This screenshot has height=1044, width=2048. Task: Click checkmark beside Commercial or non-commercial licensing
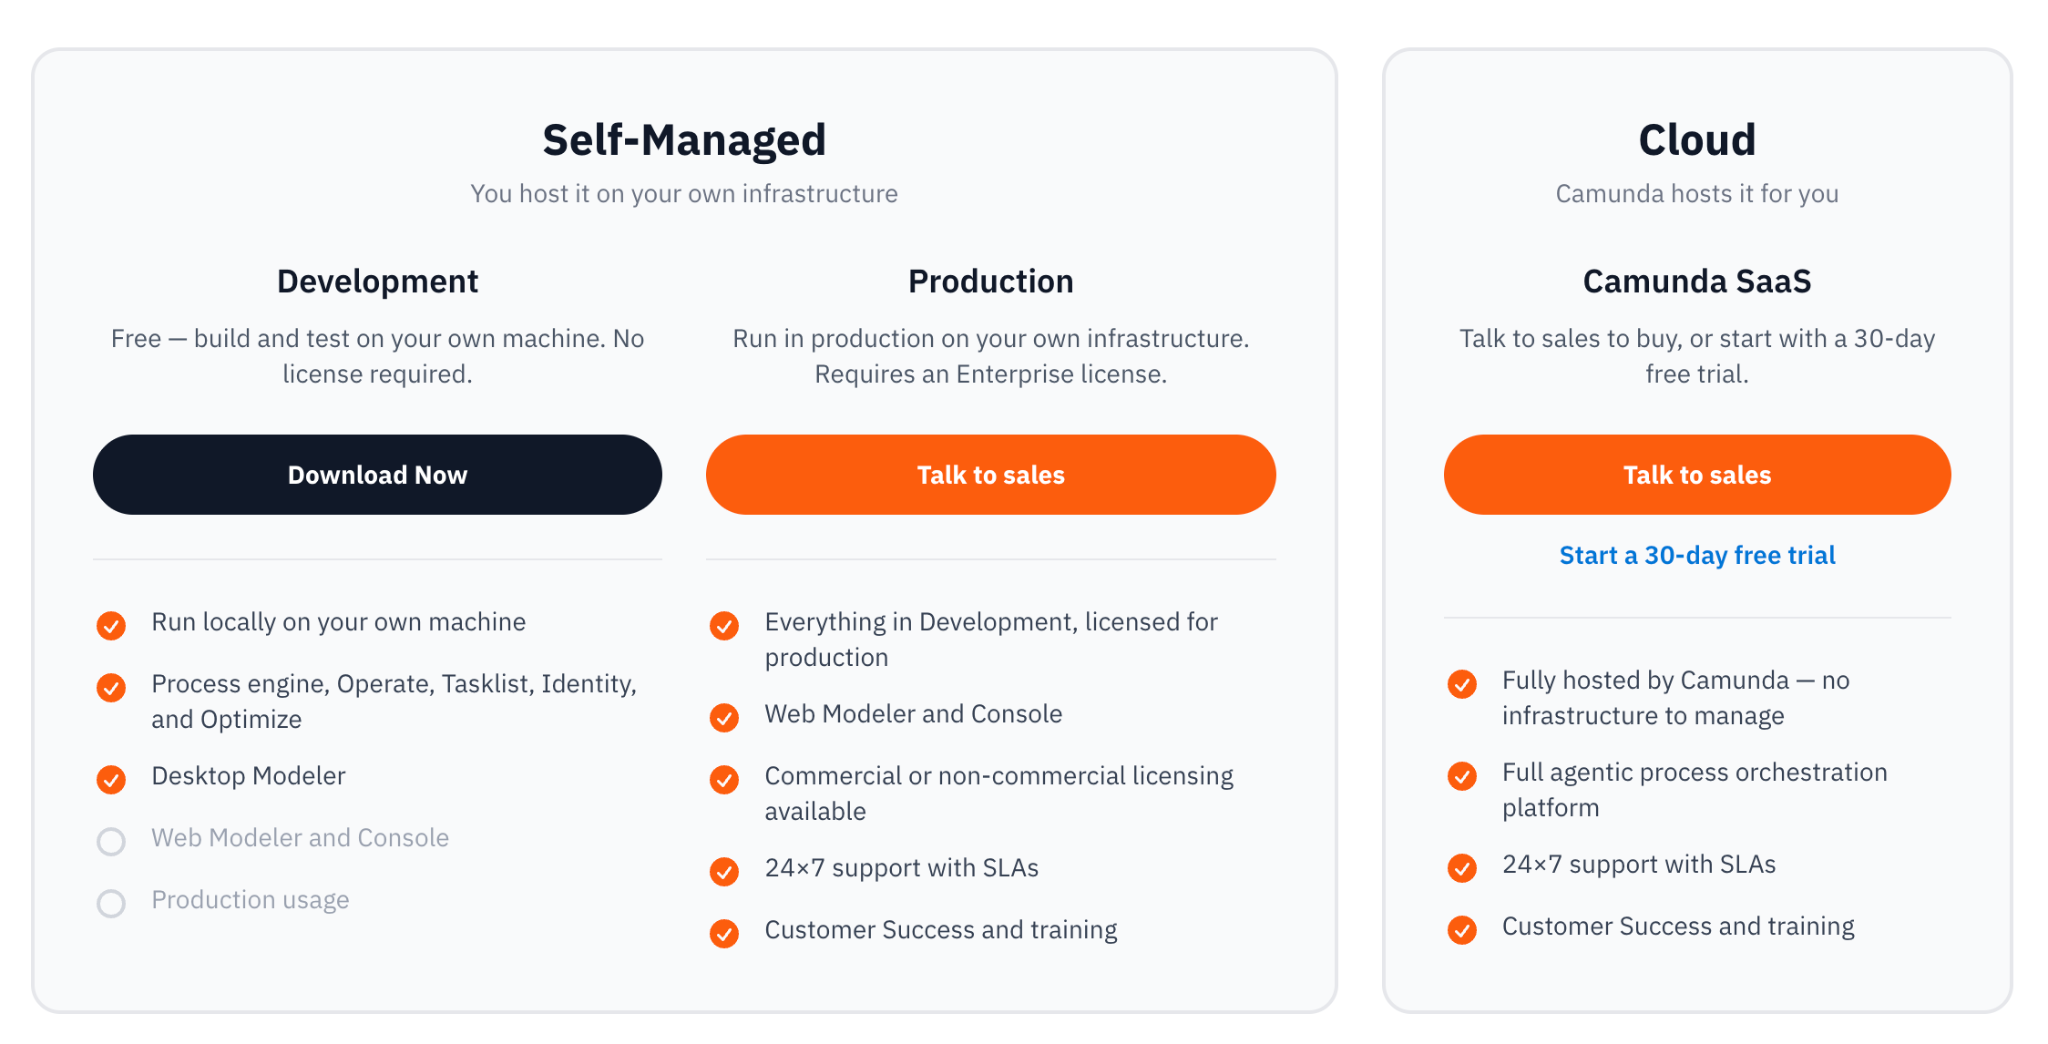point(724,779)
